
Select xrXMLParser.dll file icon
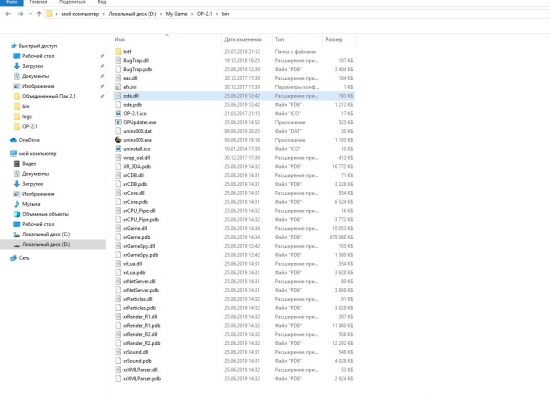click(x=118, y=370)
